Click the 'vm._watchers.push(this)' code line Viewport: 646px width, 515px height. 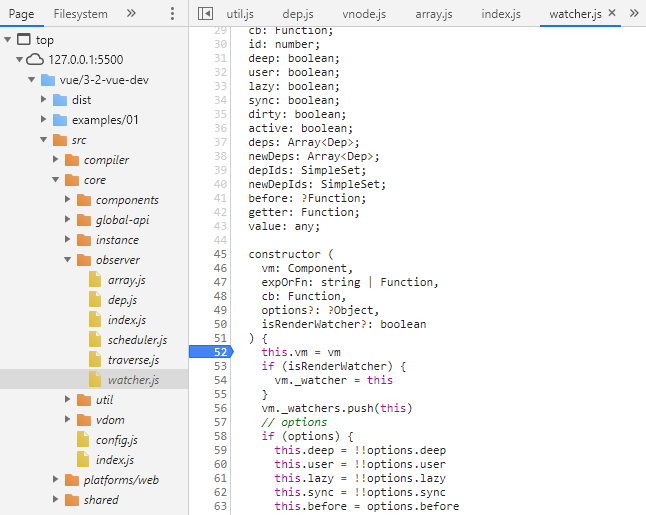point(337,408)
